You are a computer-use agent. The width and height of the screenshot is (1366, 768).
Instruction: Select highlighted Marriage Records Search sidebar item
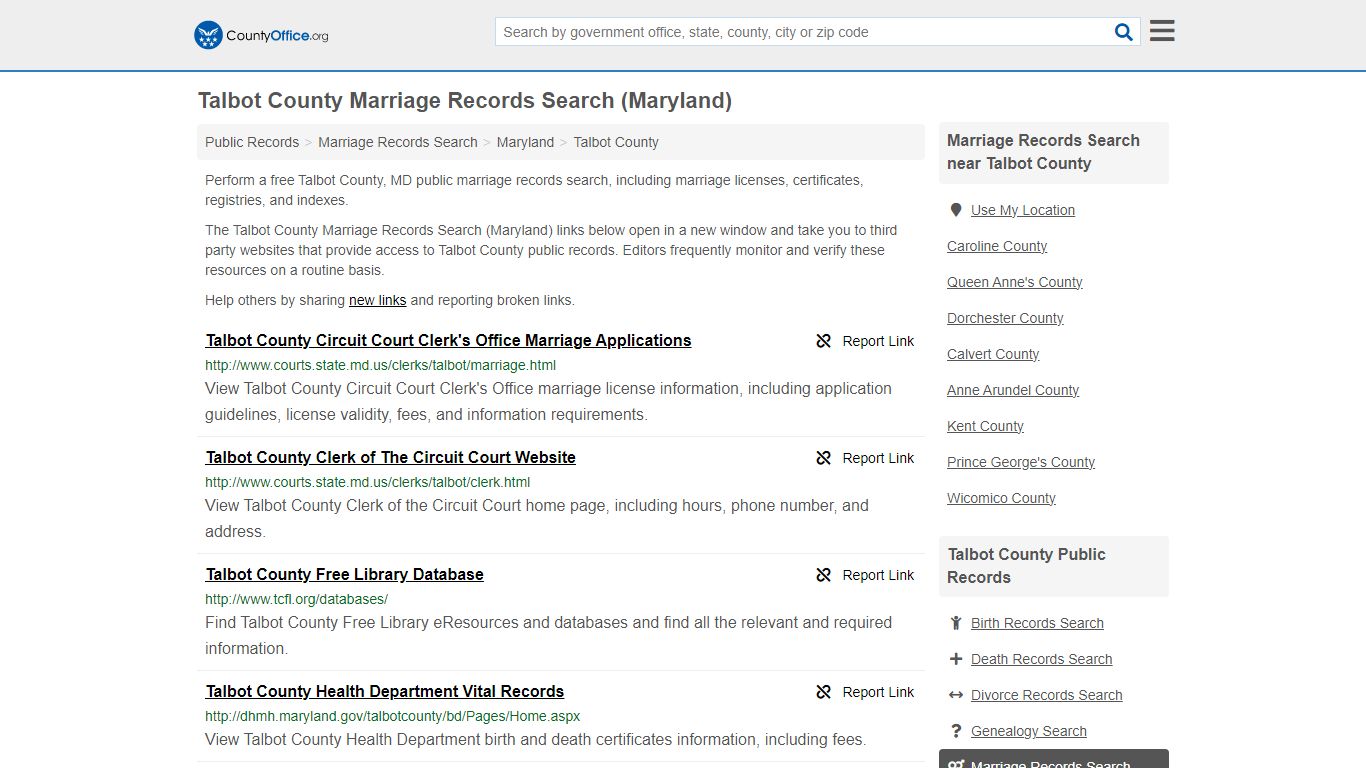coord(1053,760)
